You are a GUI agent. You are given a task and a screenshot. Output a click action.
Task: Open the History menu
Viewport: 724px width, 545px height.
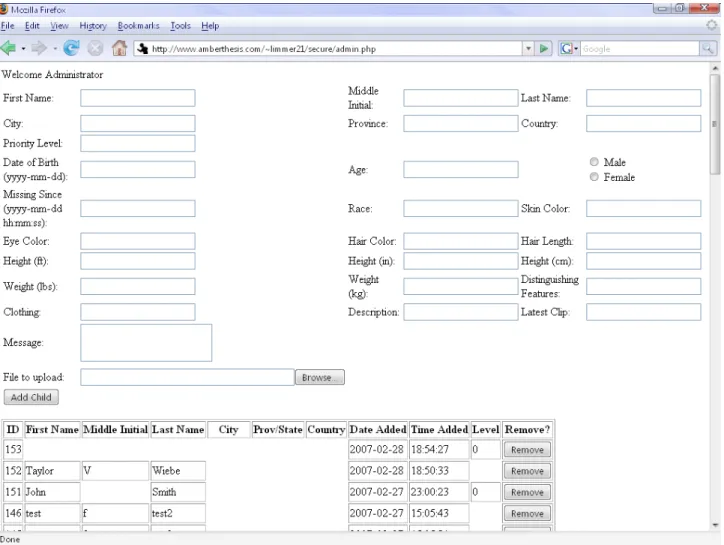(x=93, y=26)
